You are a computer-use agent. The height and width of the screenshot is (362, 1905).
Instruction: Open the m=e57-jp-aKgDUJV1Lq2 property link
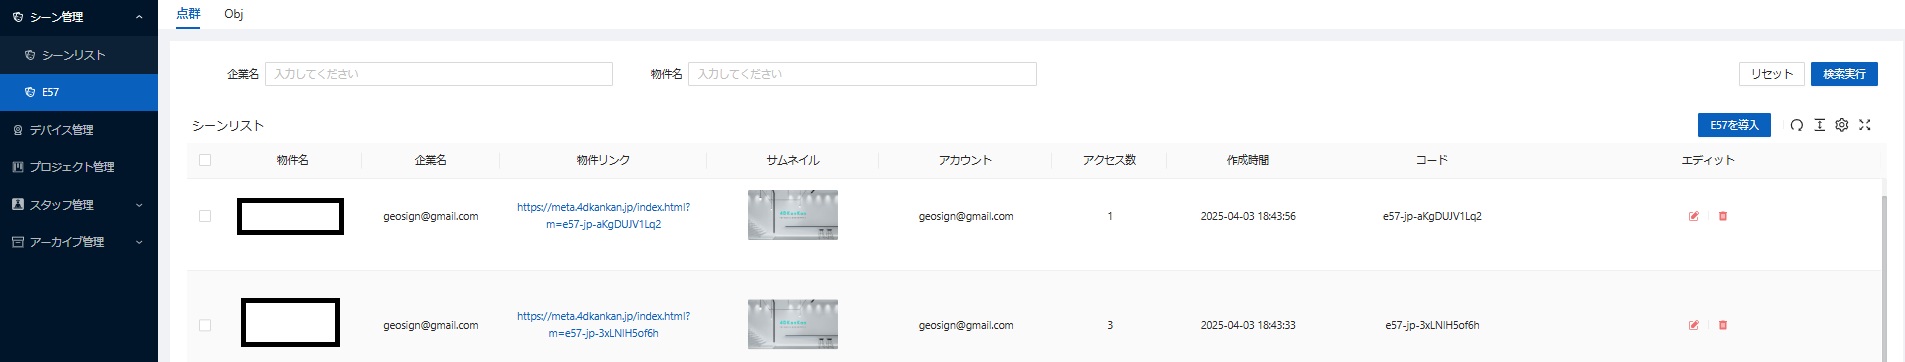(603, 216)
